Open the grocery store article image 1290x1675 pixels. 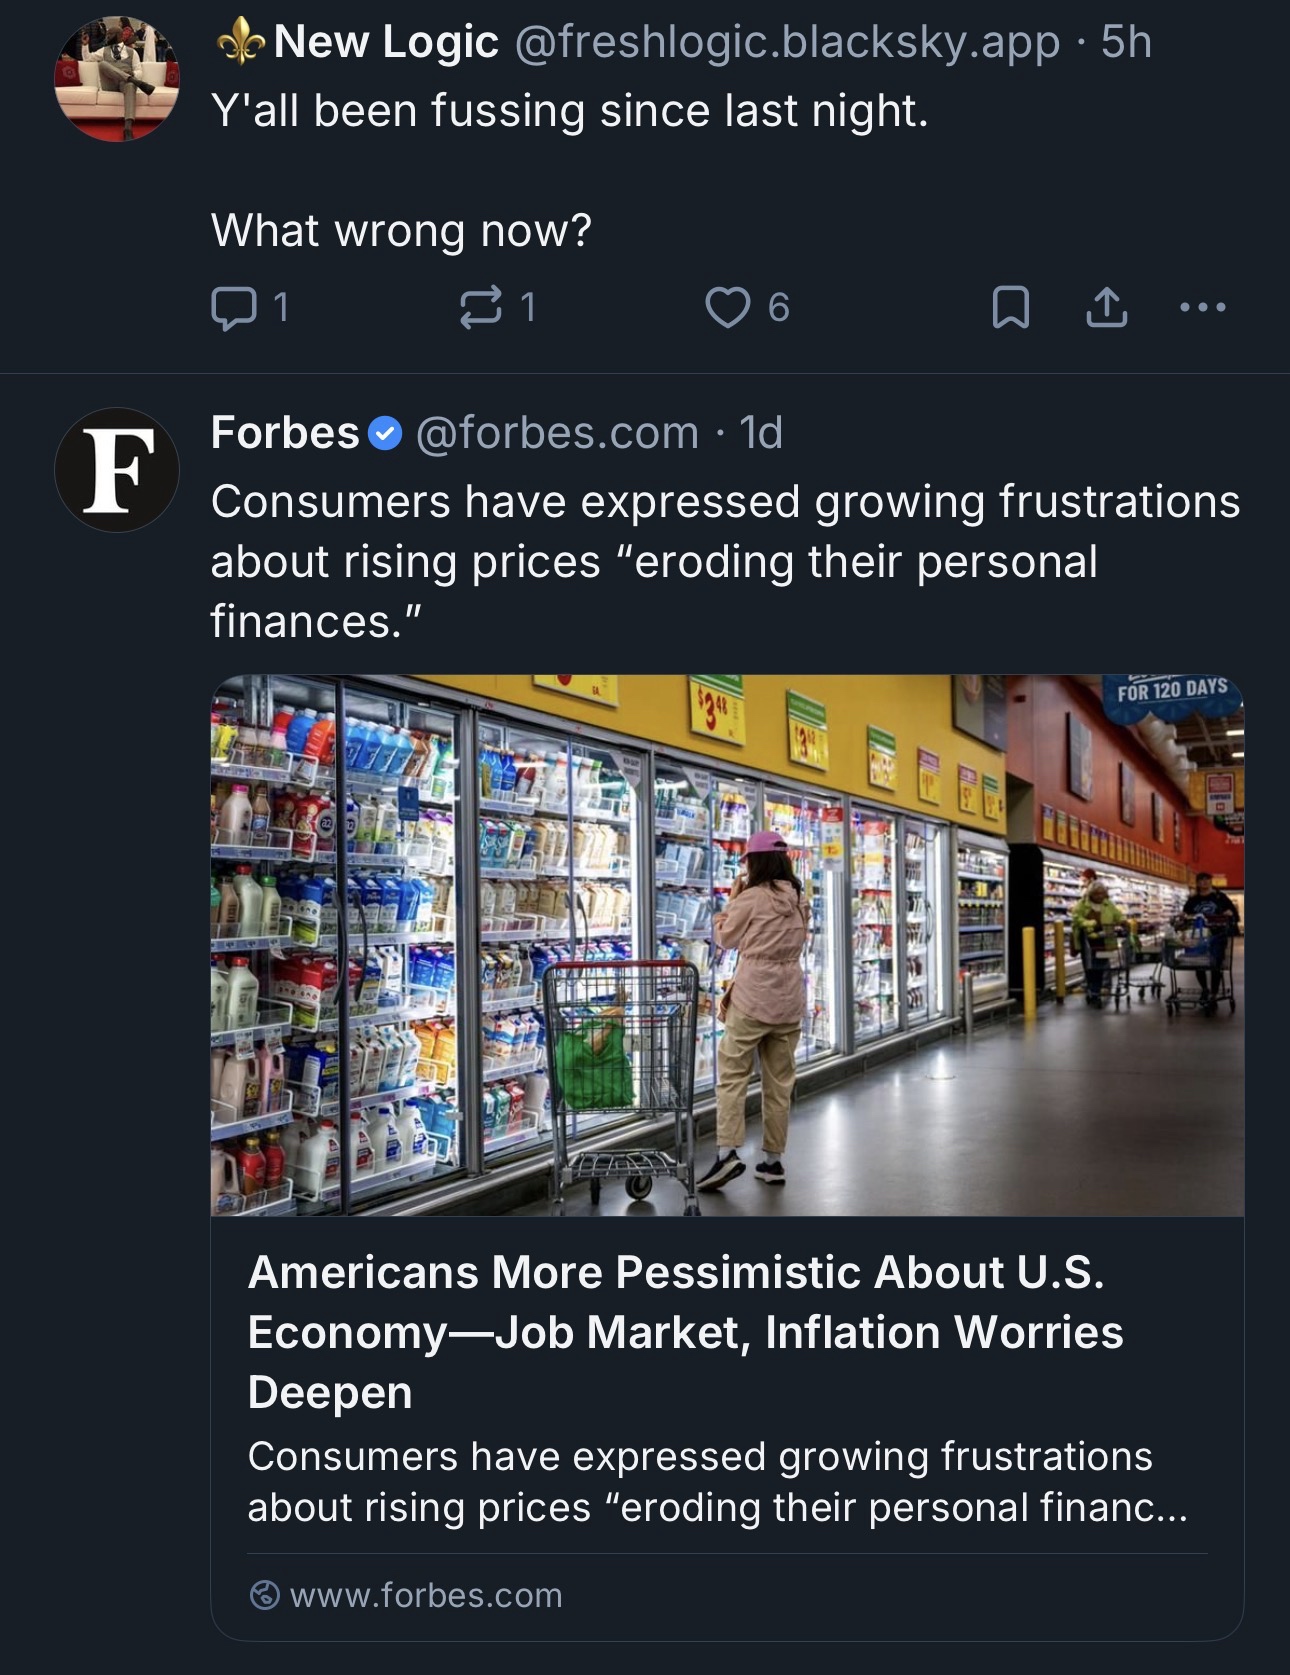point(727,945)
